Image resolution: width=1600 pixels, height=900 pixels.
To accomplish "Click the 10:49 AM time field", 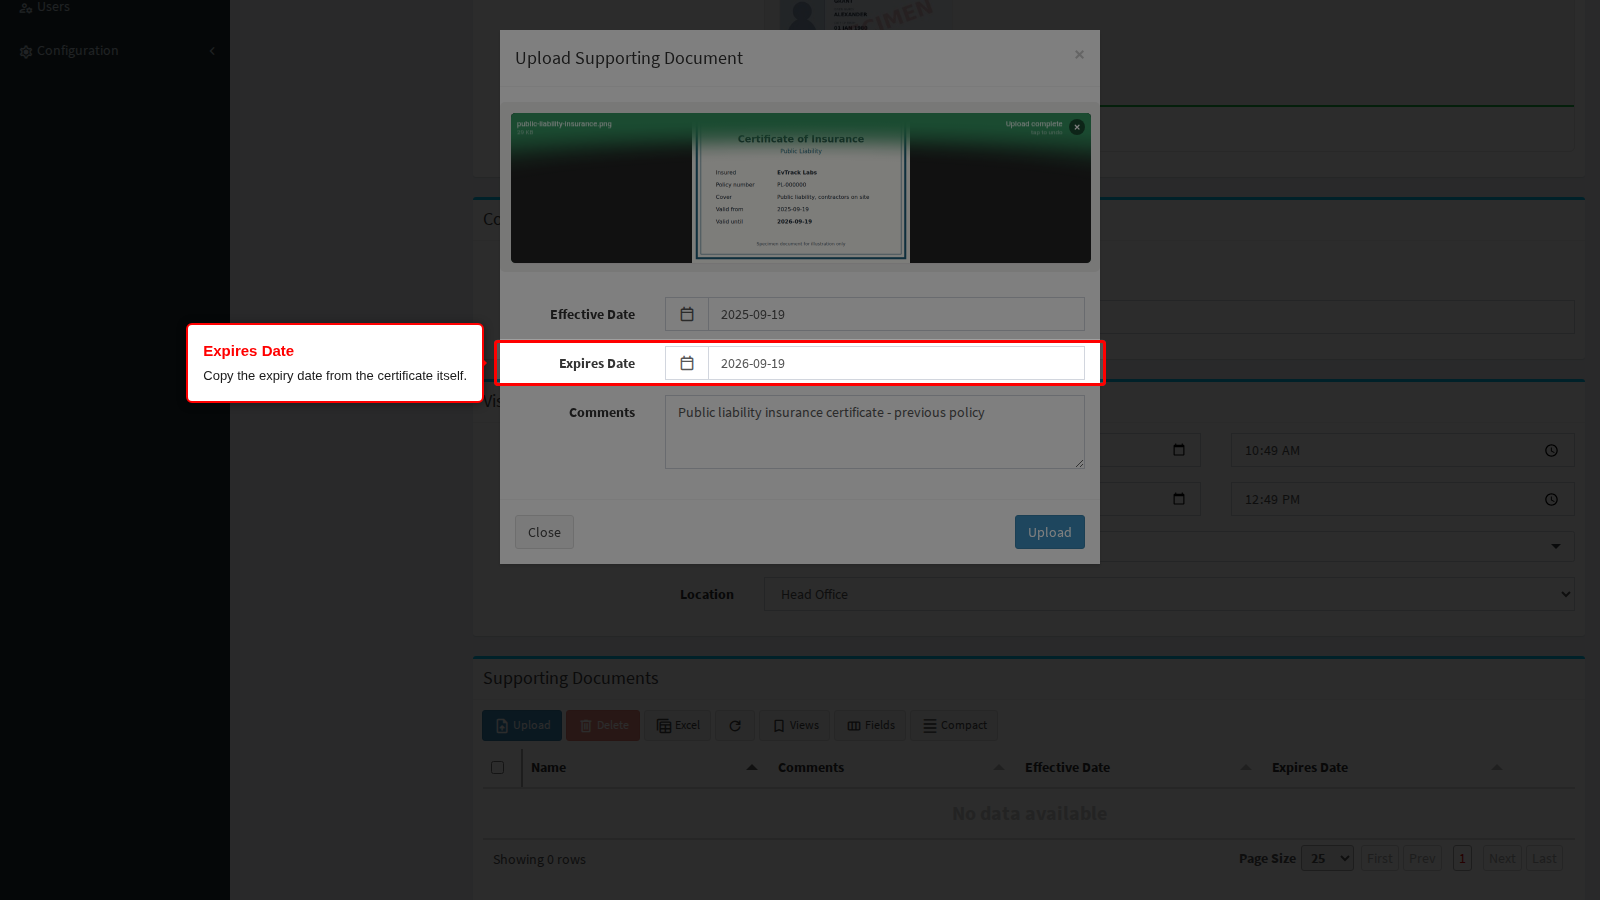I will coord(1402,450).
